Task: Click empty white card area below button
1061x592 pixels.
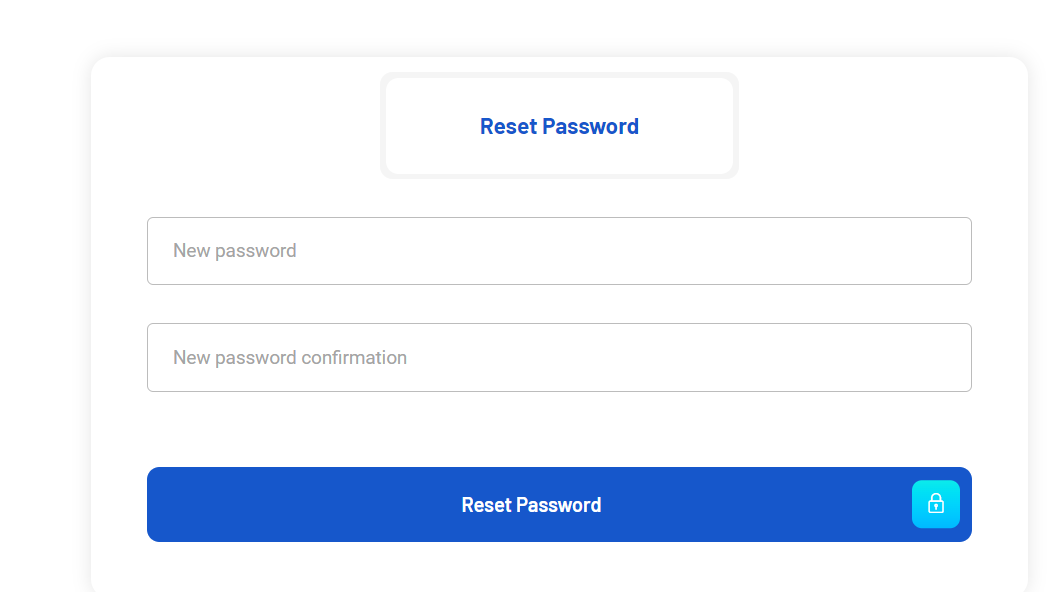Action: point(559,568)
